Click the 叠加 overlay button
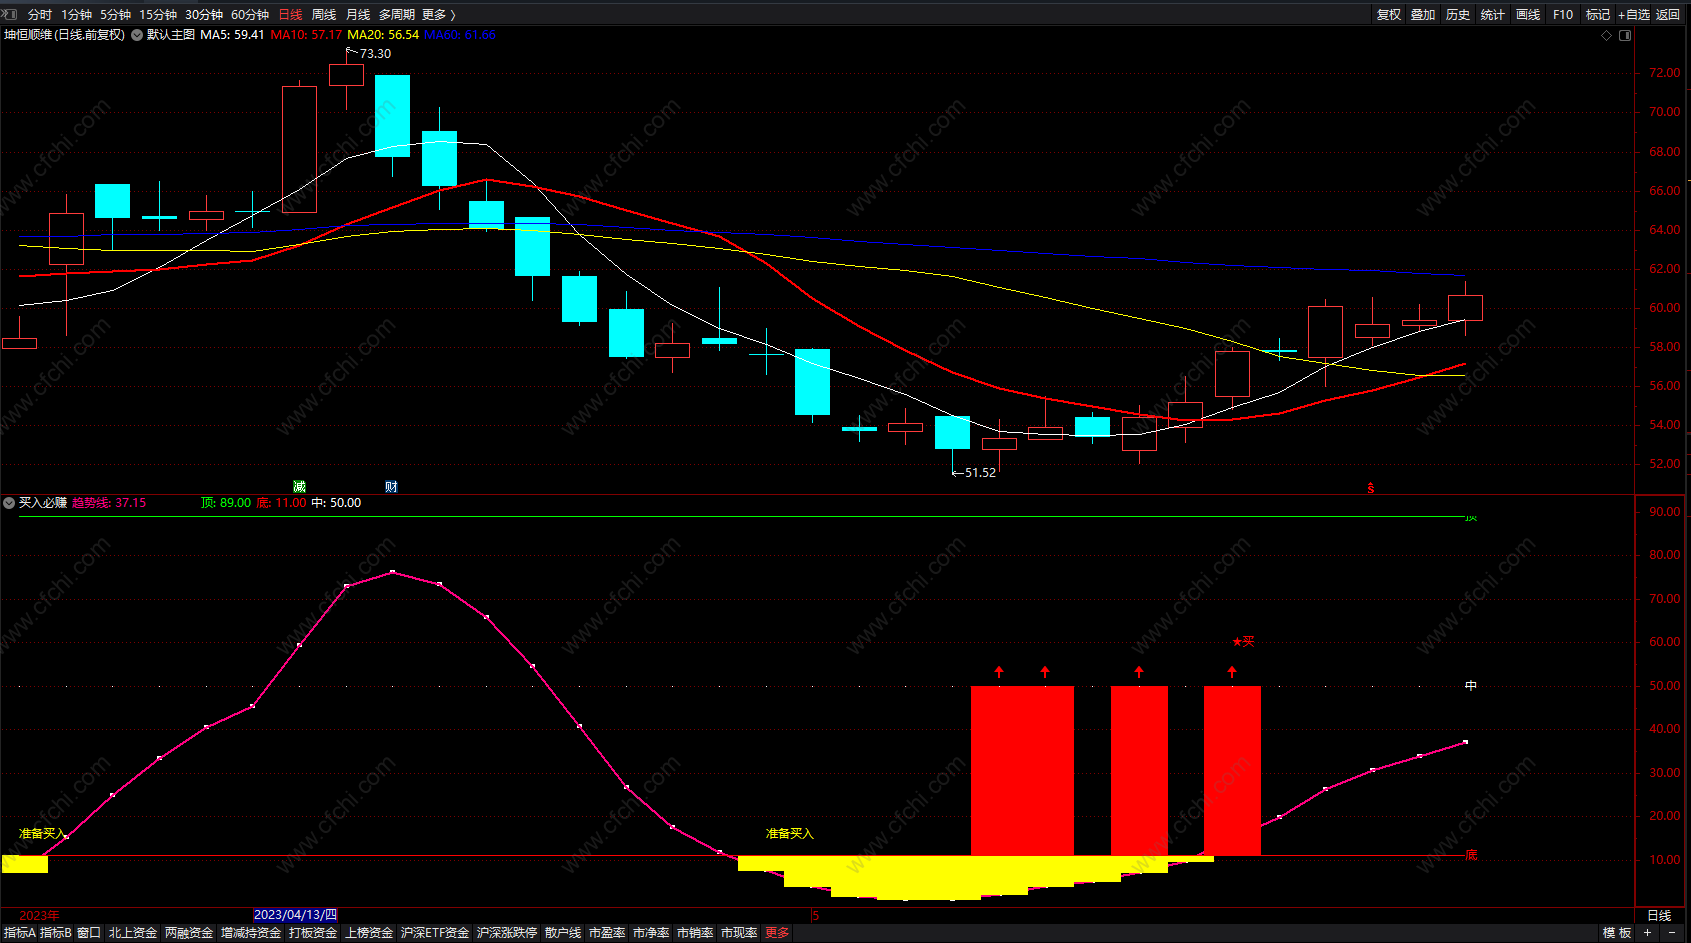The image size is (1691, 943). coord(1423,15)
